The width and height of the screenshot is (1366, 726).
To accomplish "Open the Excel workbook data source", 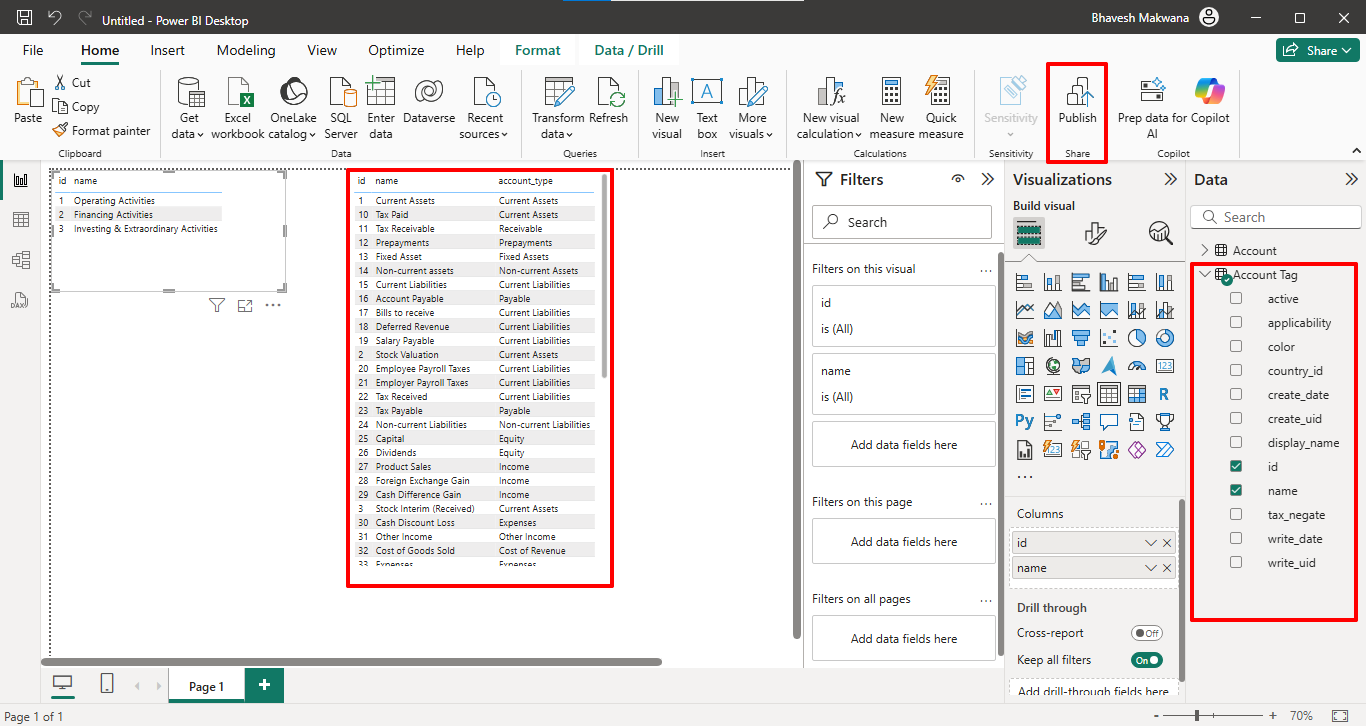I will pos(238,108).
